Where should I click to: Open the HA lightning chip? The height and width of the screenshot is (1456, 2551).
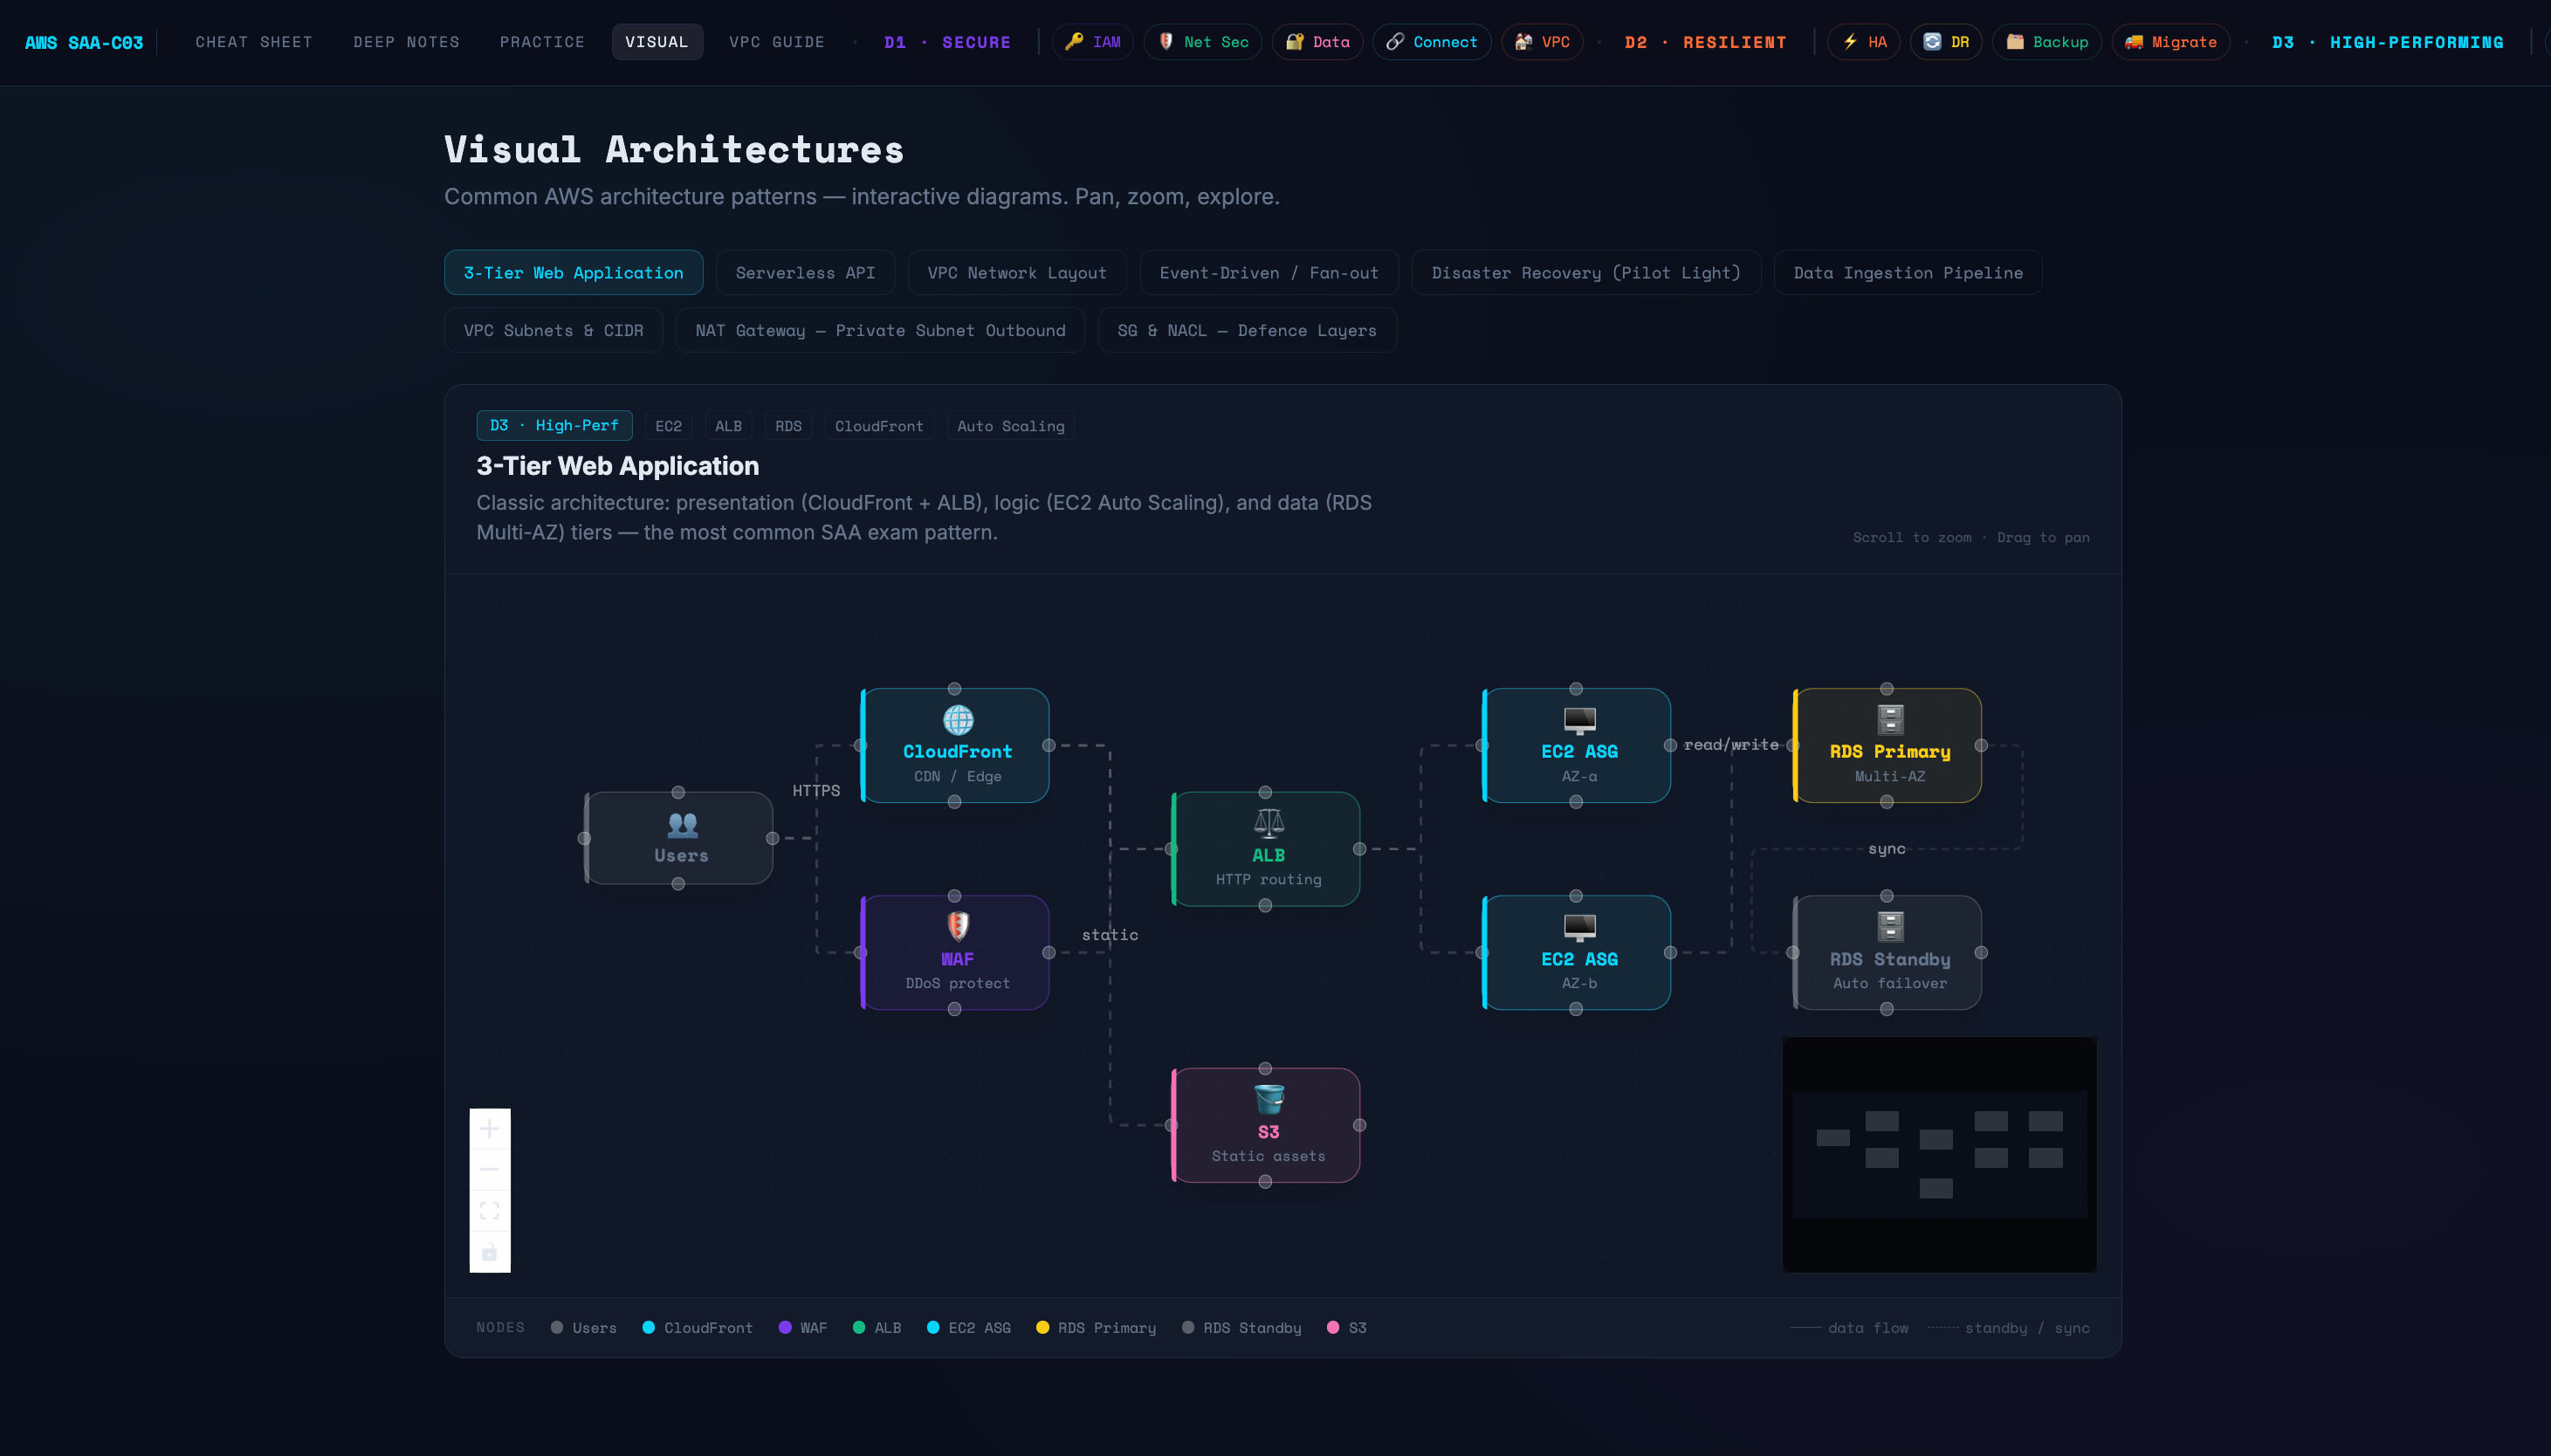(x=1863, y=42)
